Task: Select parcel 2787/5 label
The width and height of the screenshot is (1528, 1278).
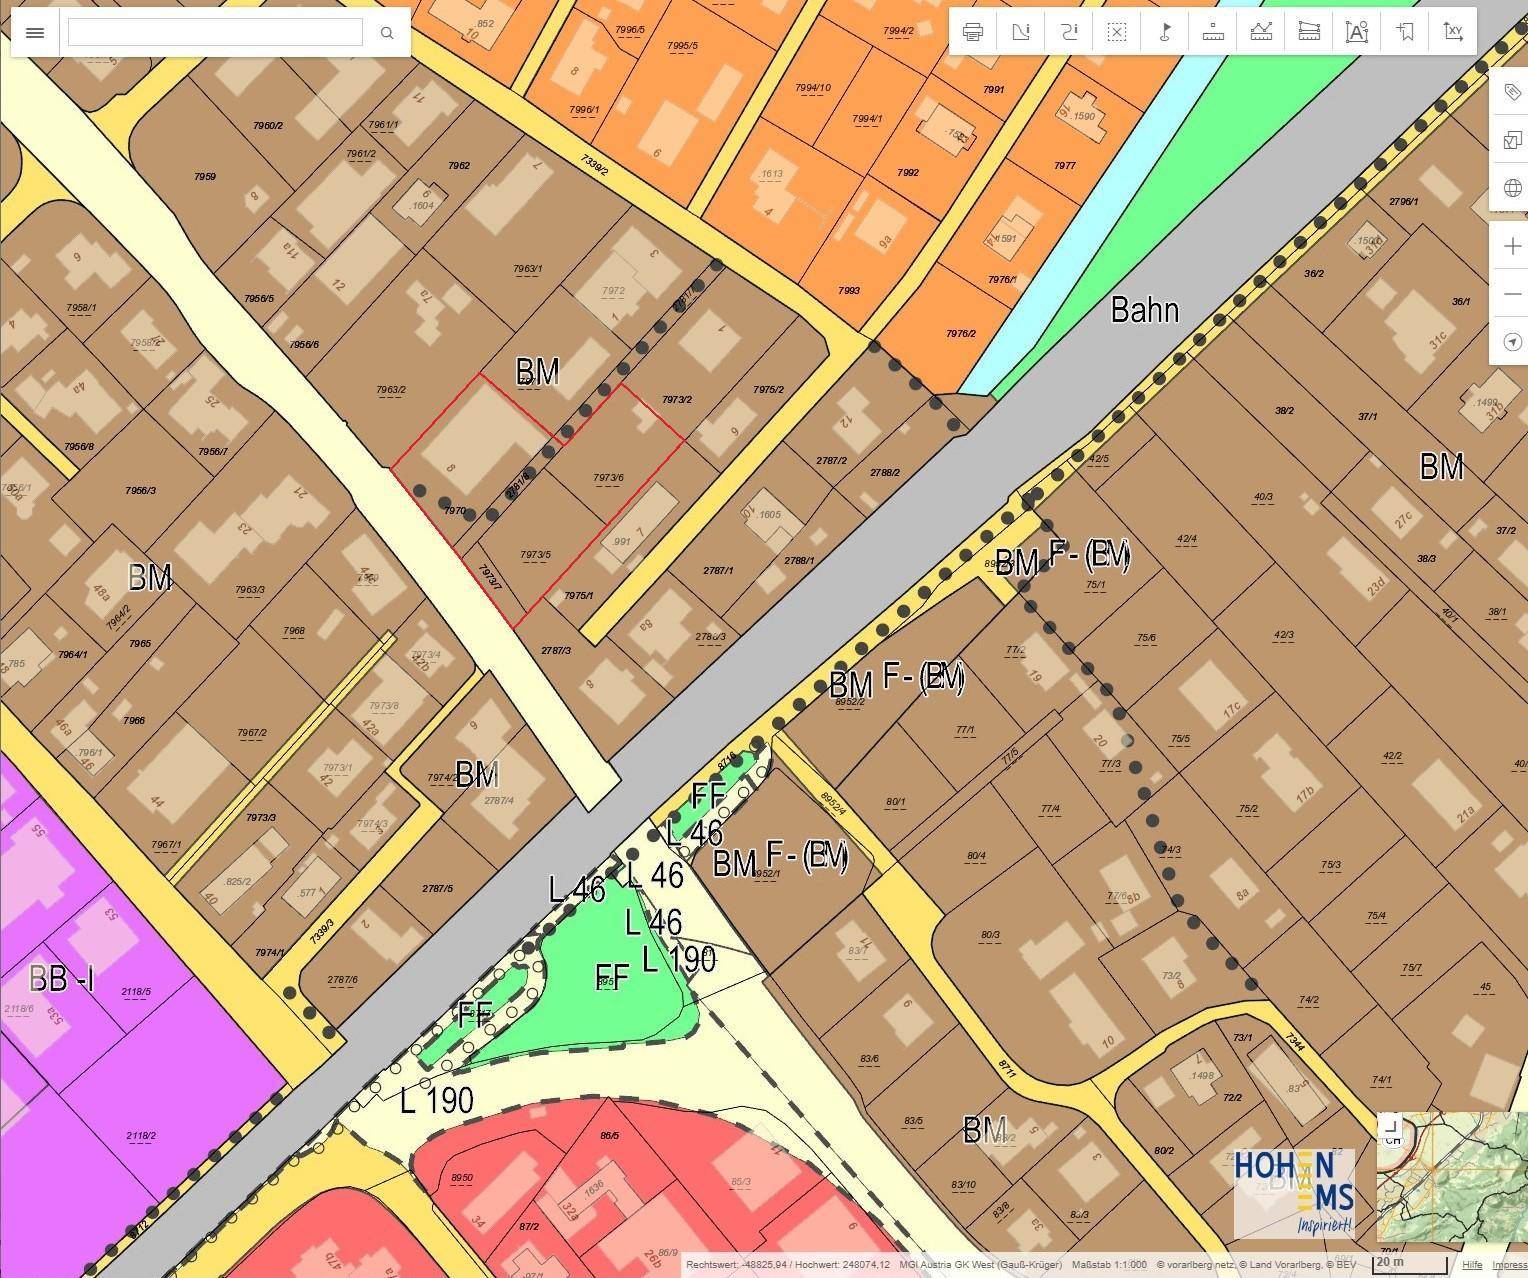Action: [437, 888]
